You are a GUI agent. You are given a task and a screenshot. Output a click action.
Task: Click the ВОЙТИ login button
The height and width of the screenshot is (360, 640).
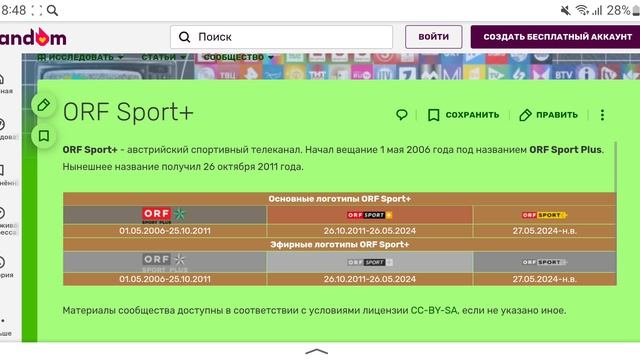(x=433, y=37)
